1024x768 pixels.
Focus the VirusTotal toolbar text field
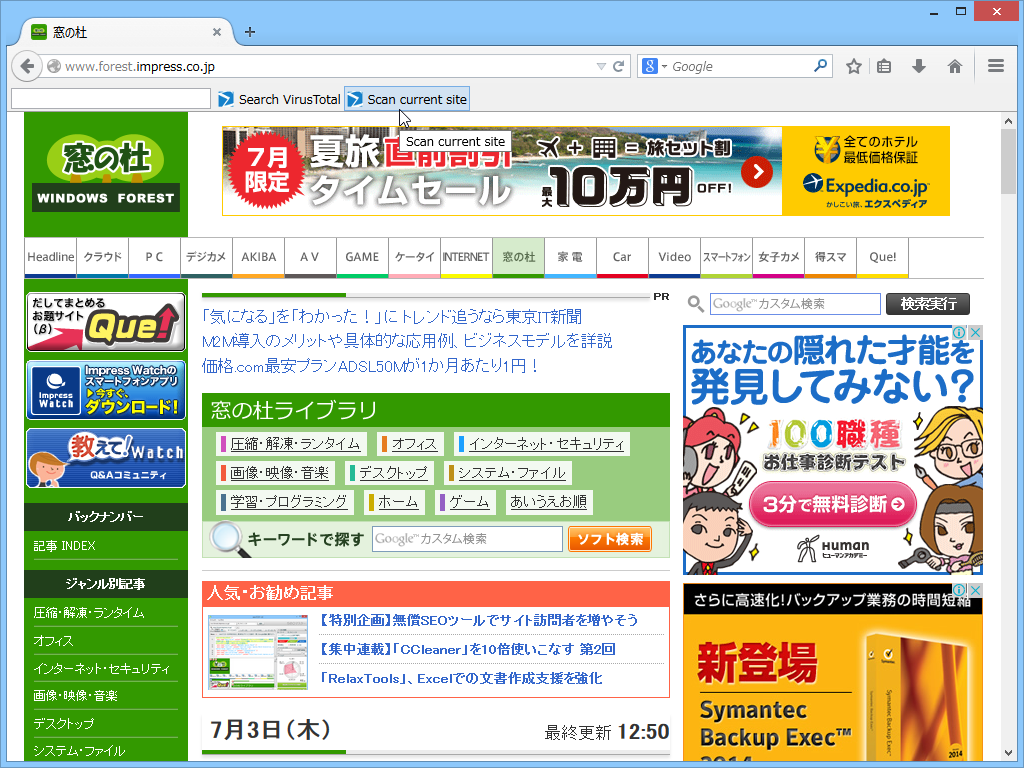(x=111, y=99)
